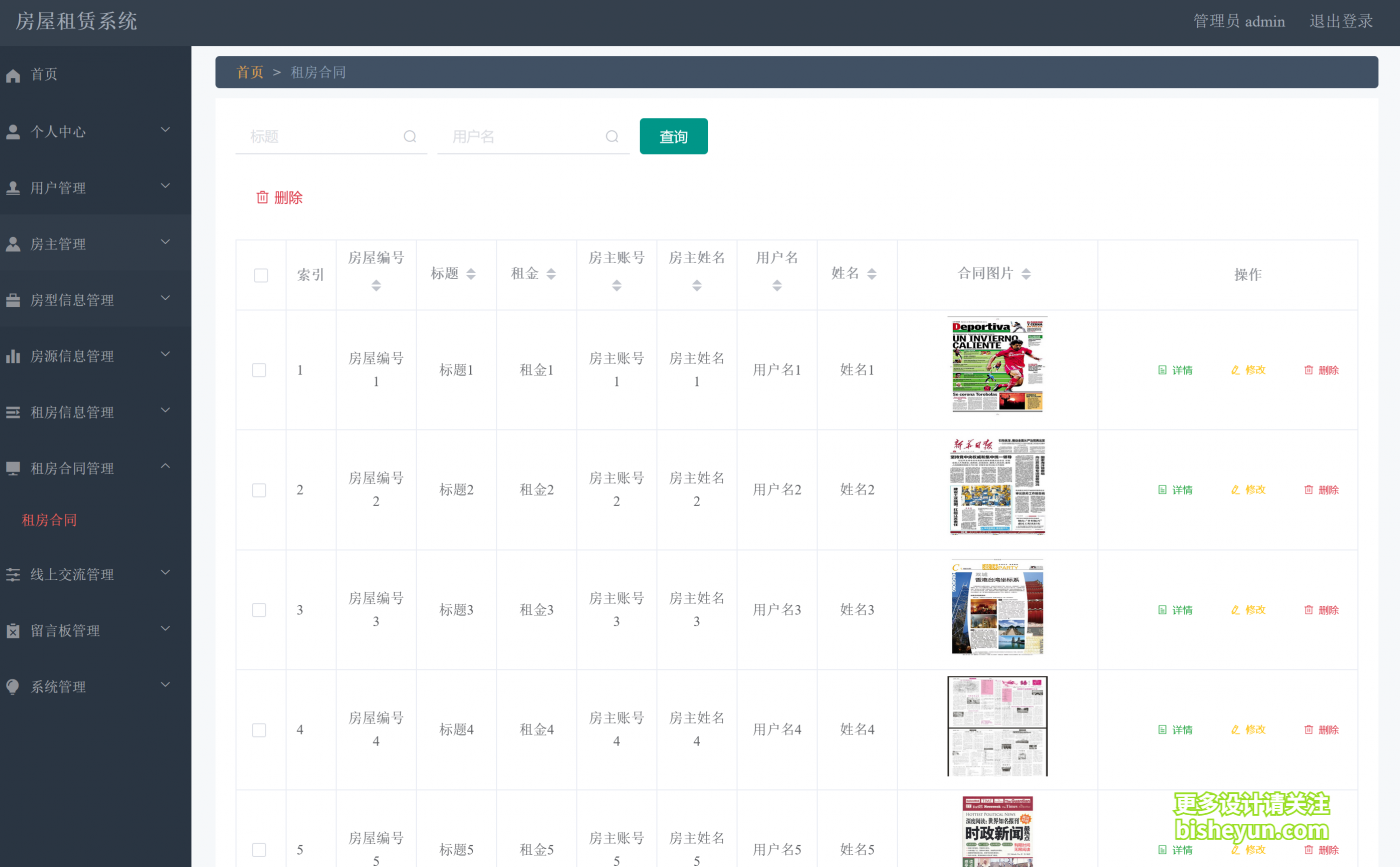Click the 房屋租赁系统 title
This screenshot has width=1400, height=867.
pos(77,21)
